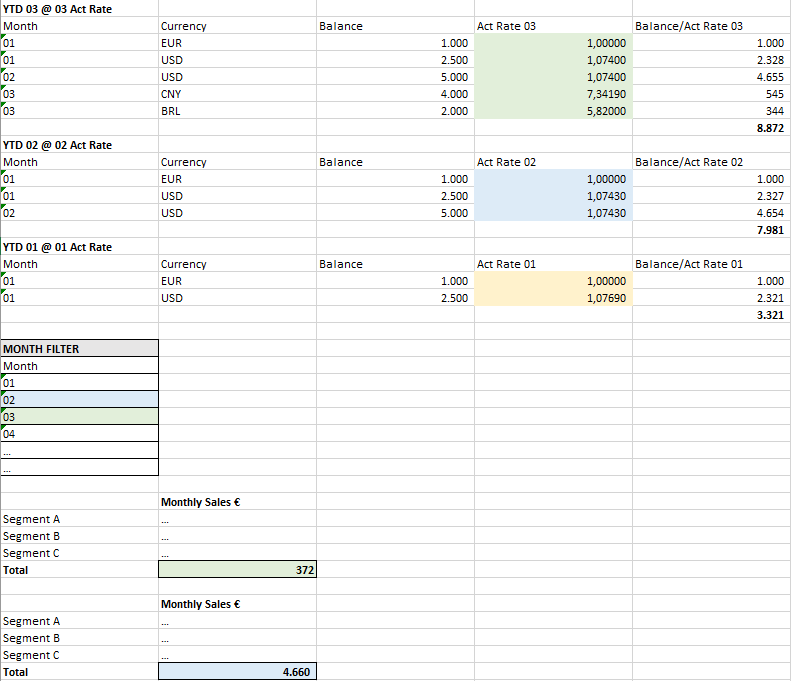Click the result cell showing 344

click(711, 111)
